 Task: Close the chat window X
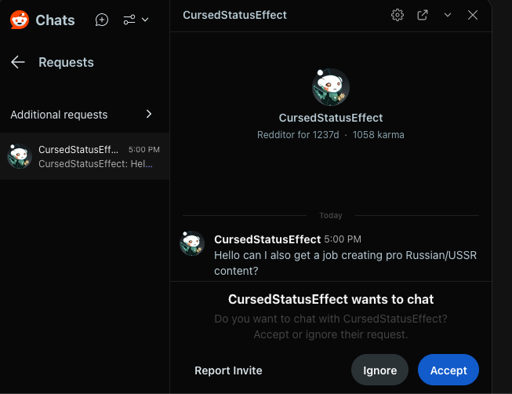tap(473, 15)
